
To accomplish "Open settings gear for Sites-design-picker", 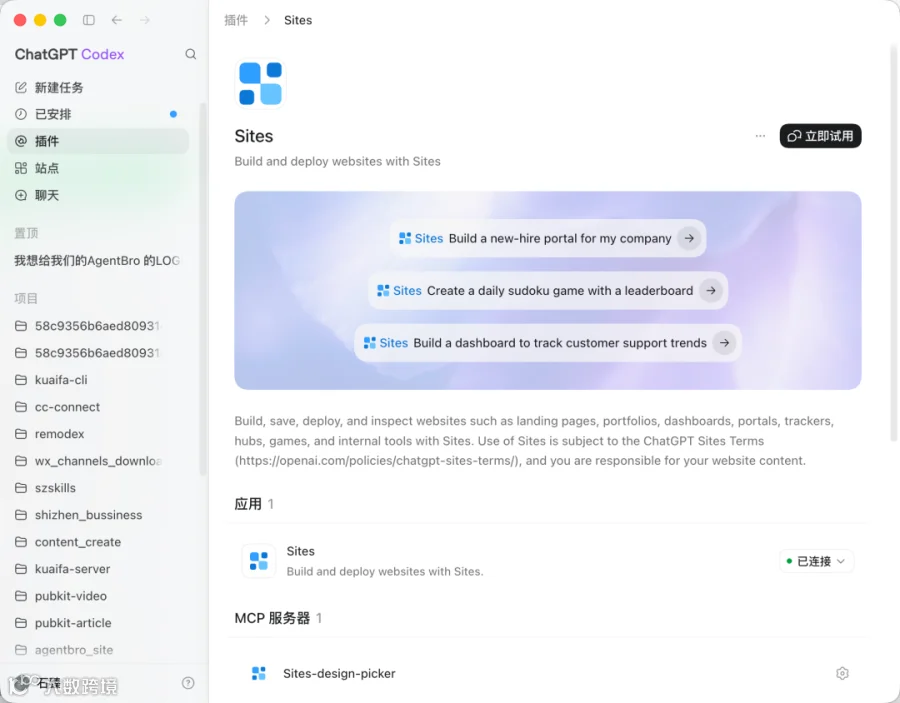I will (x=842, y=673).
